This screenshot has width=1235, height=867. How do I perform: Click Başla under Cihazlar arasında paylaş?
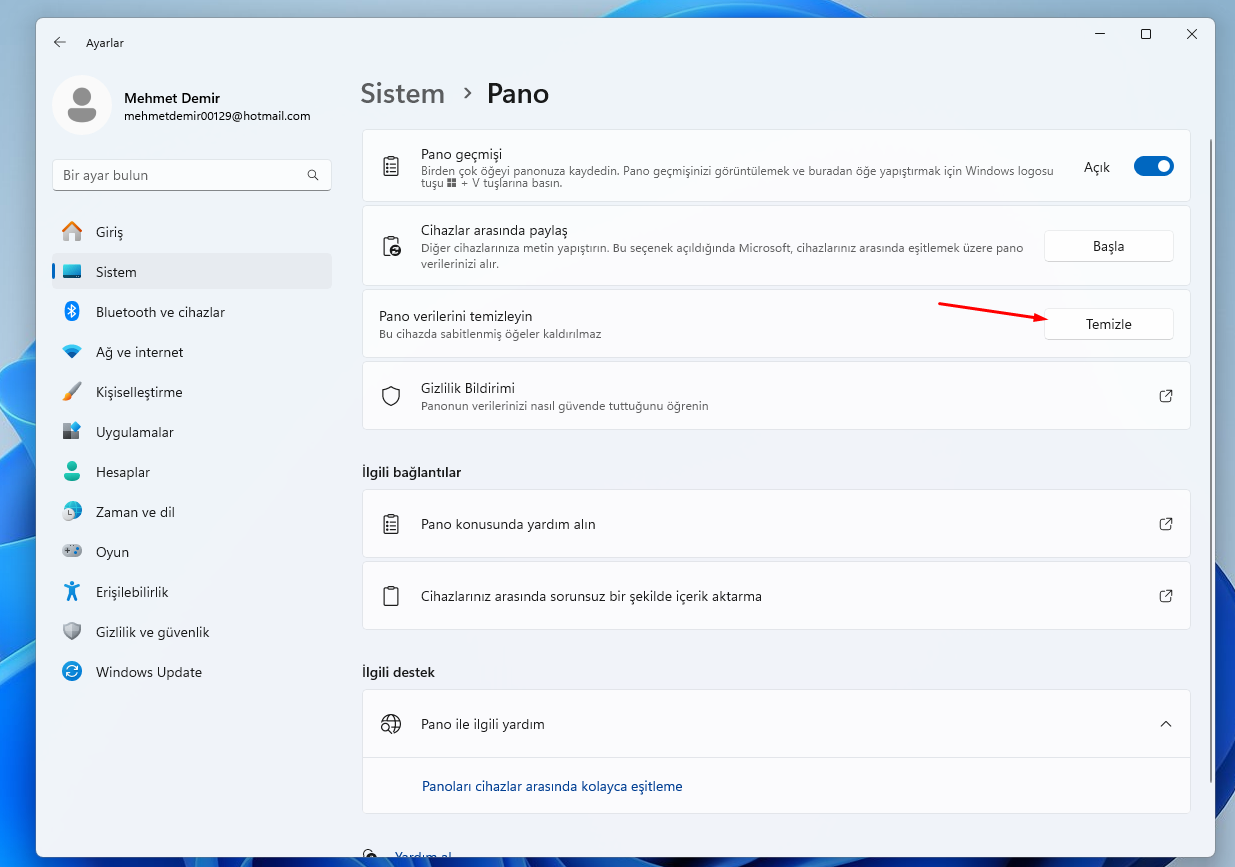click(x=1108, y=245)
